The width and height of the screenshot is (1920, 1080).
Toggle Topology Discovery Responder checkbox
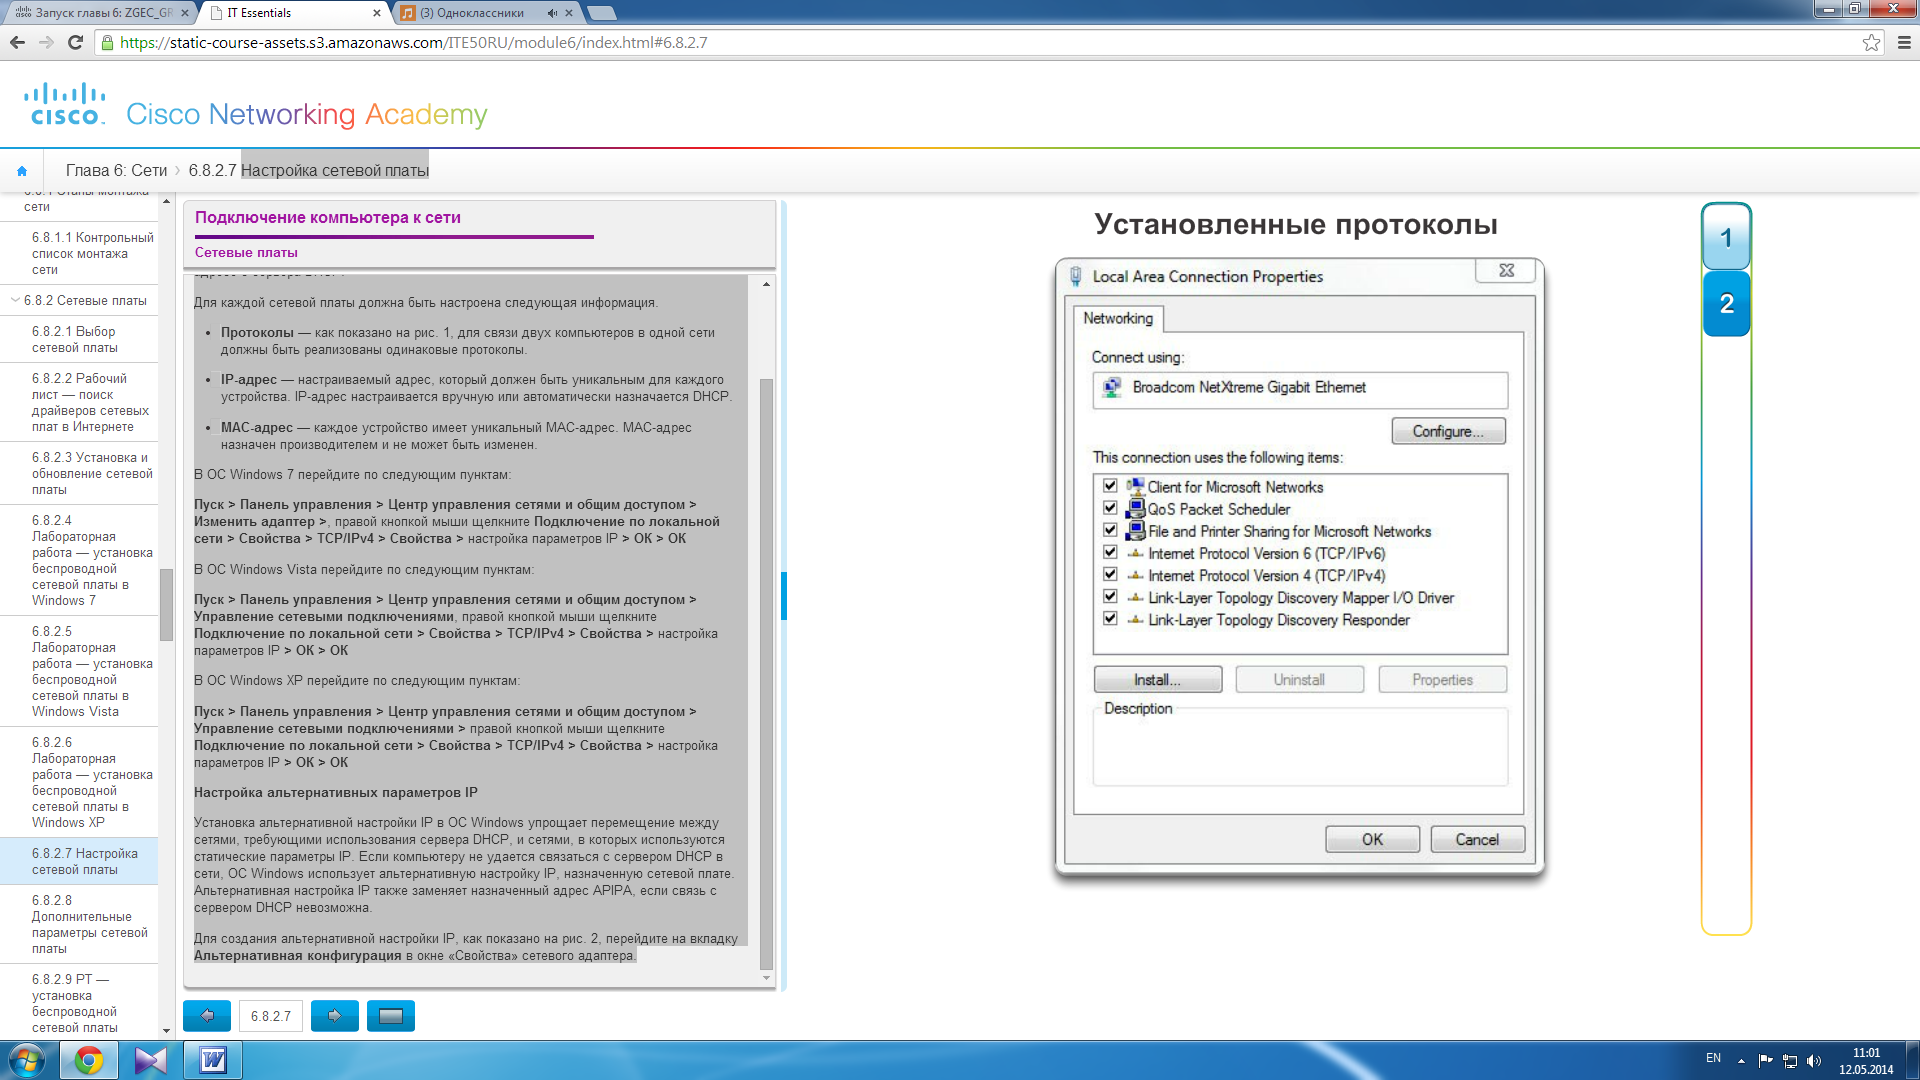(1110, 619)
